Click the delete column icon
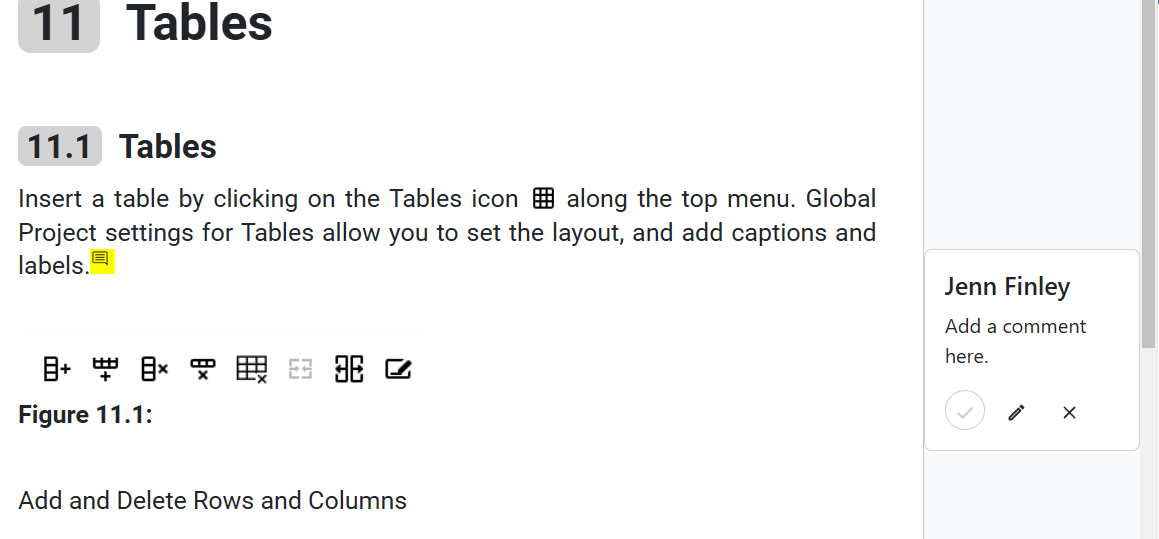1159x539 pixels. tap(154, 370)
